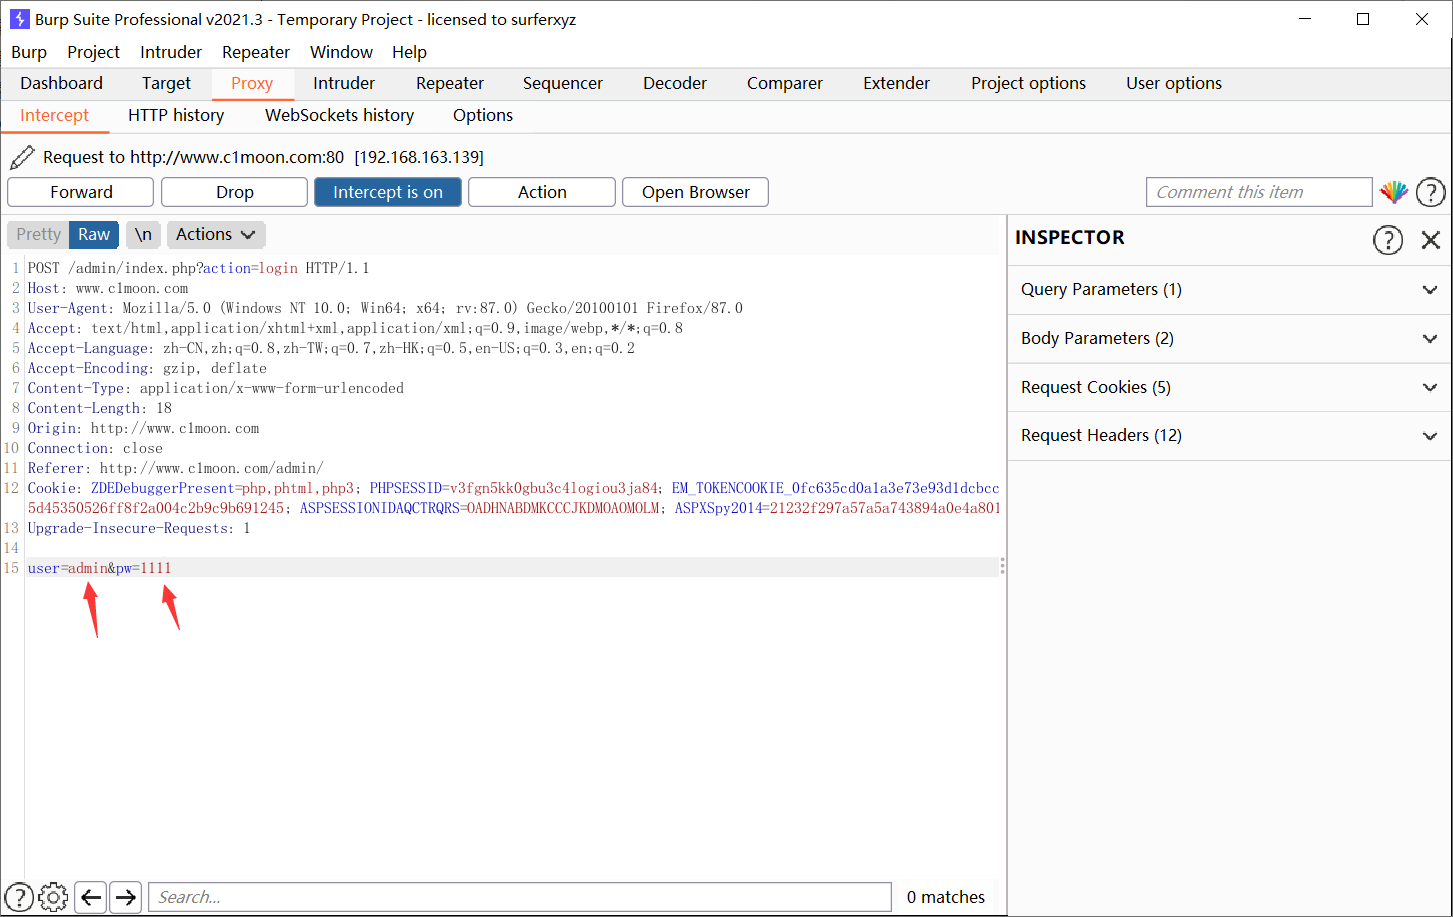The width and height of the screenshot is (1453, 917).
Task: Open WebSockets history sub-tab
Action: click(x=339, y=115)
